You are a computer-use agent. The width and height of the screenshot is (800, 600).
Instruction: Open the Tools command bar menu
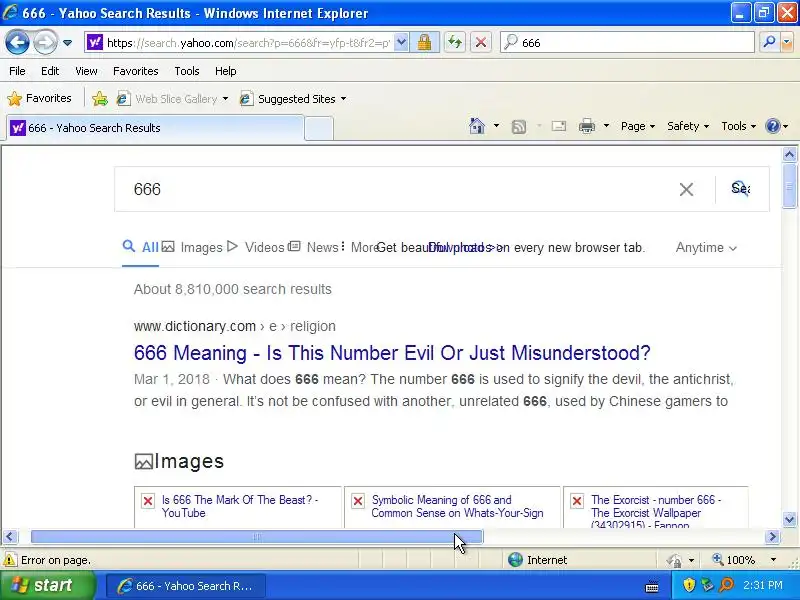(738, 126)
